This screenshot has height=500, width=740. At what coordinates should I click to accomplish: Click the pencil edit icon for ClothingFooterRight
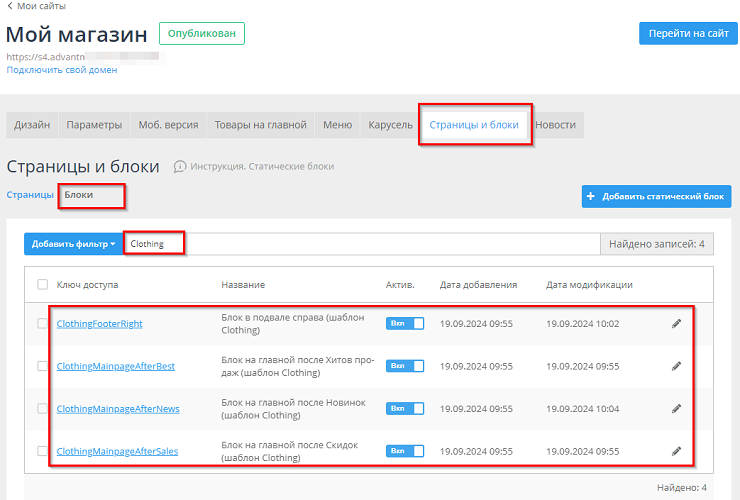(x=676, y=323)
